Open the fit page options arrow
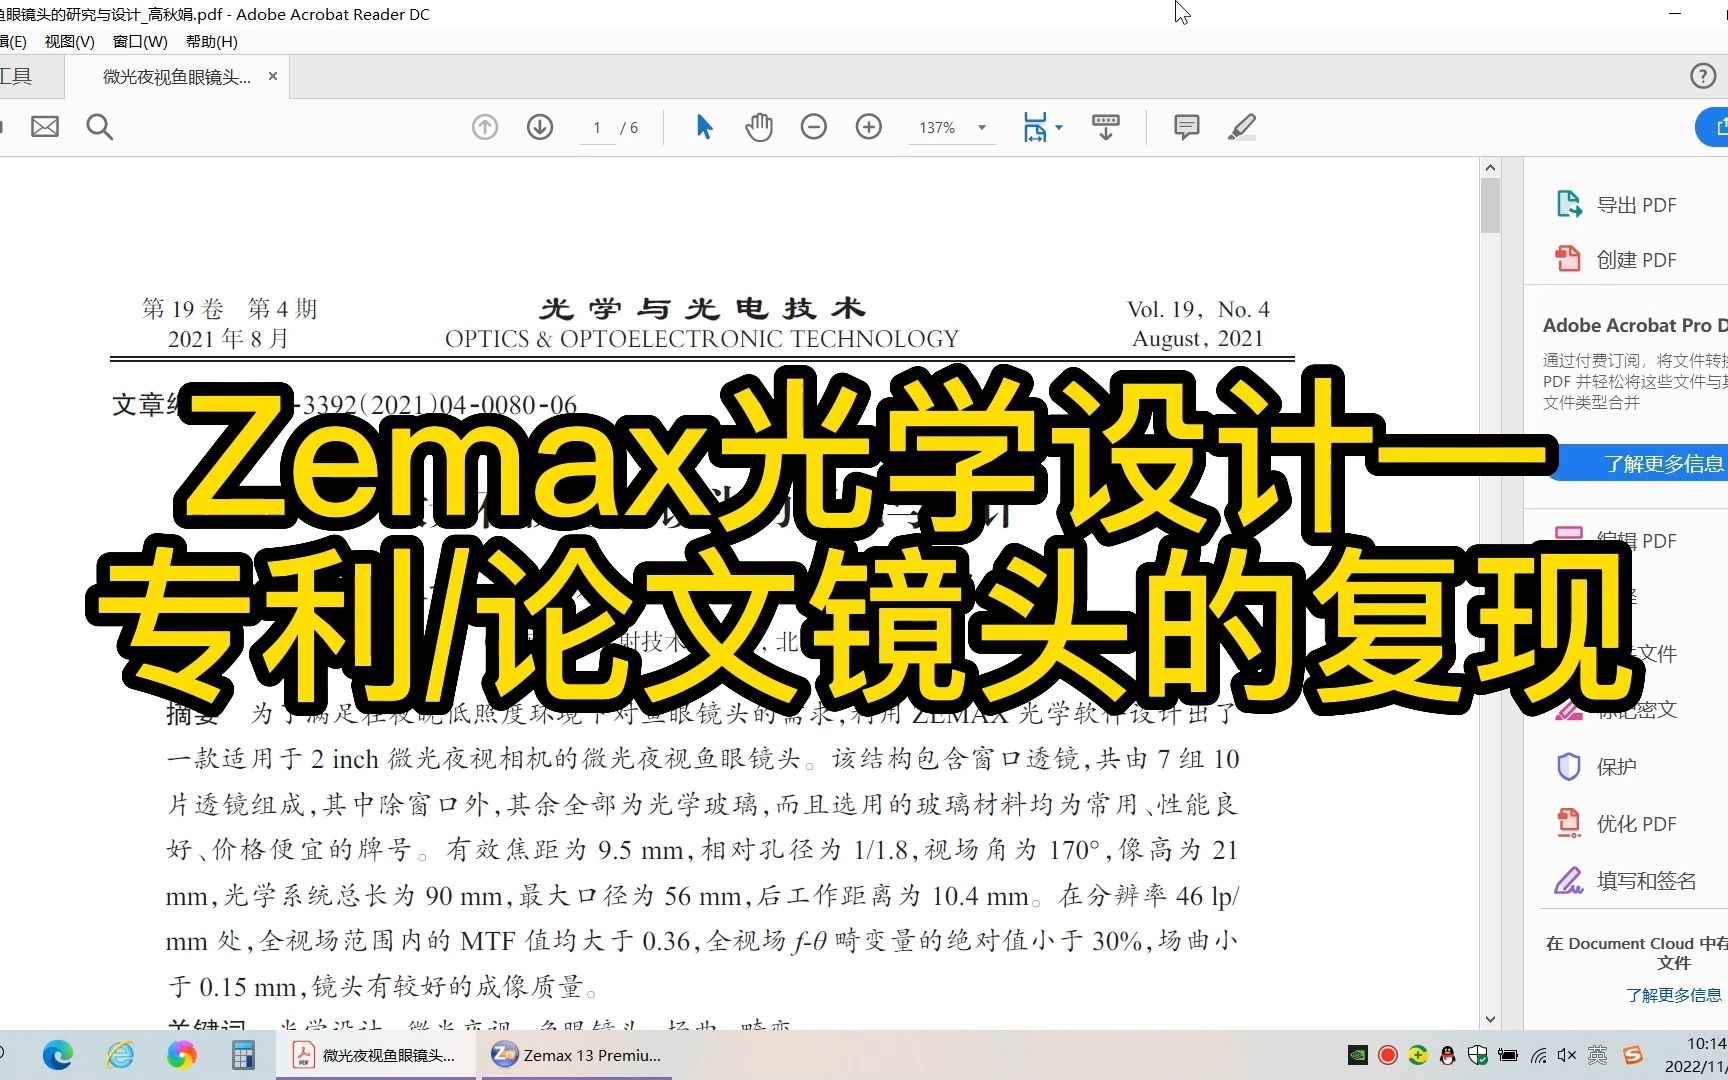This screenshot has width=1728, height=1080. (1059, 127)
